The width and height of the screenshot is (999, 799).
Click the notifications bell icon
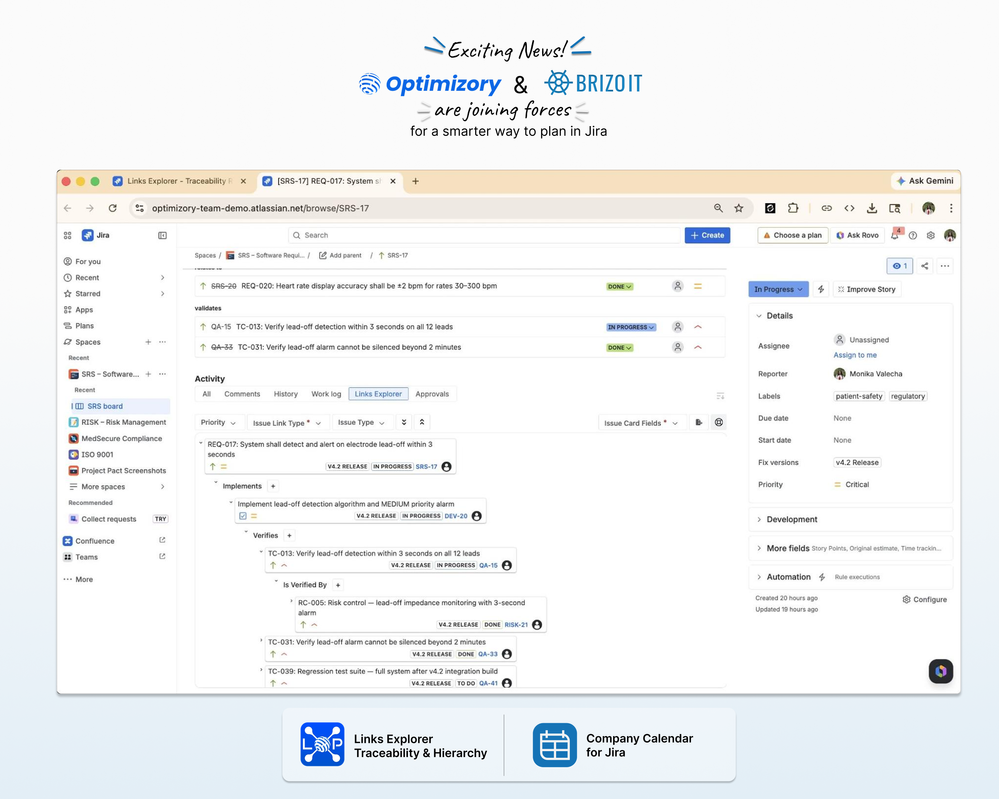point(895,235)
